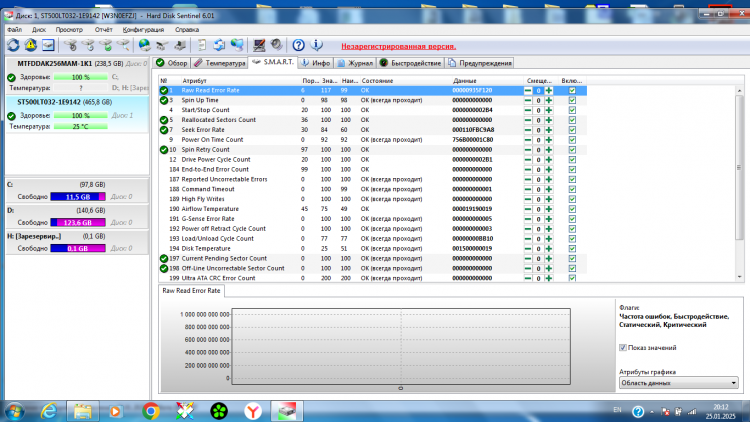
Task: Click the speaker-shaped toolbar icon
Action: coord(276,45)
